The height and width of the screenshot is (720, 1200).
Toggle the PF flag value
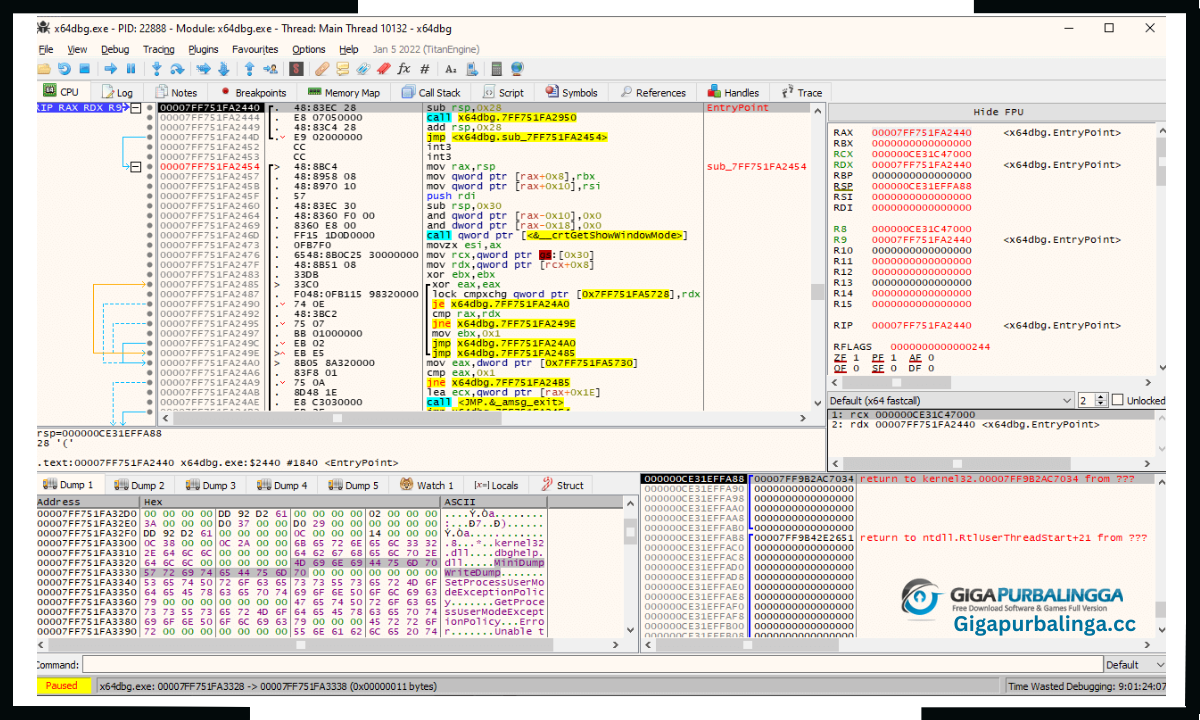[x=892, y=357]
